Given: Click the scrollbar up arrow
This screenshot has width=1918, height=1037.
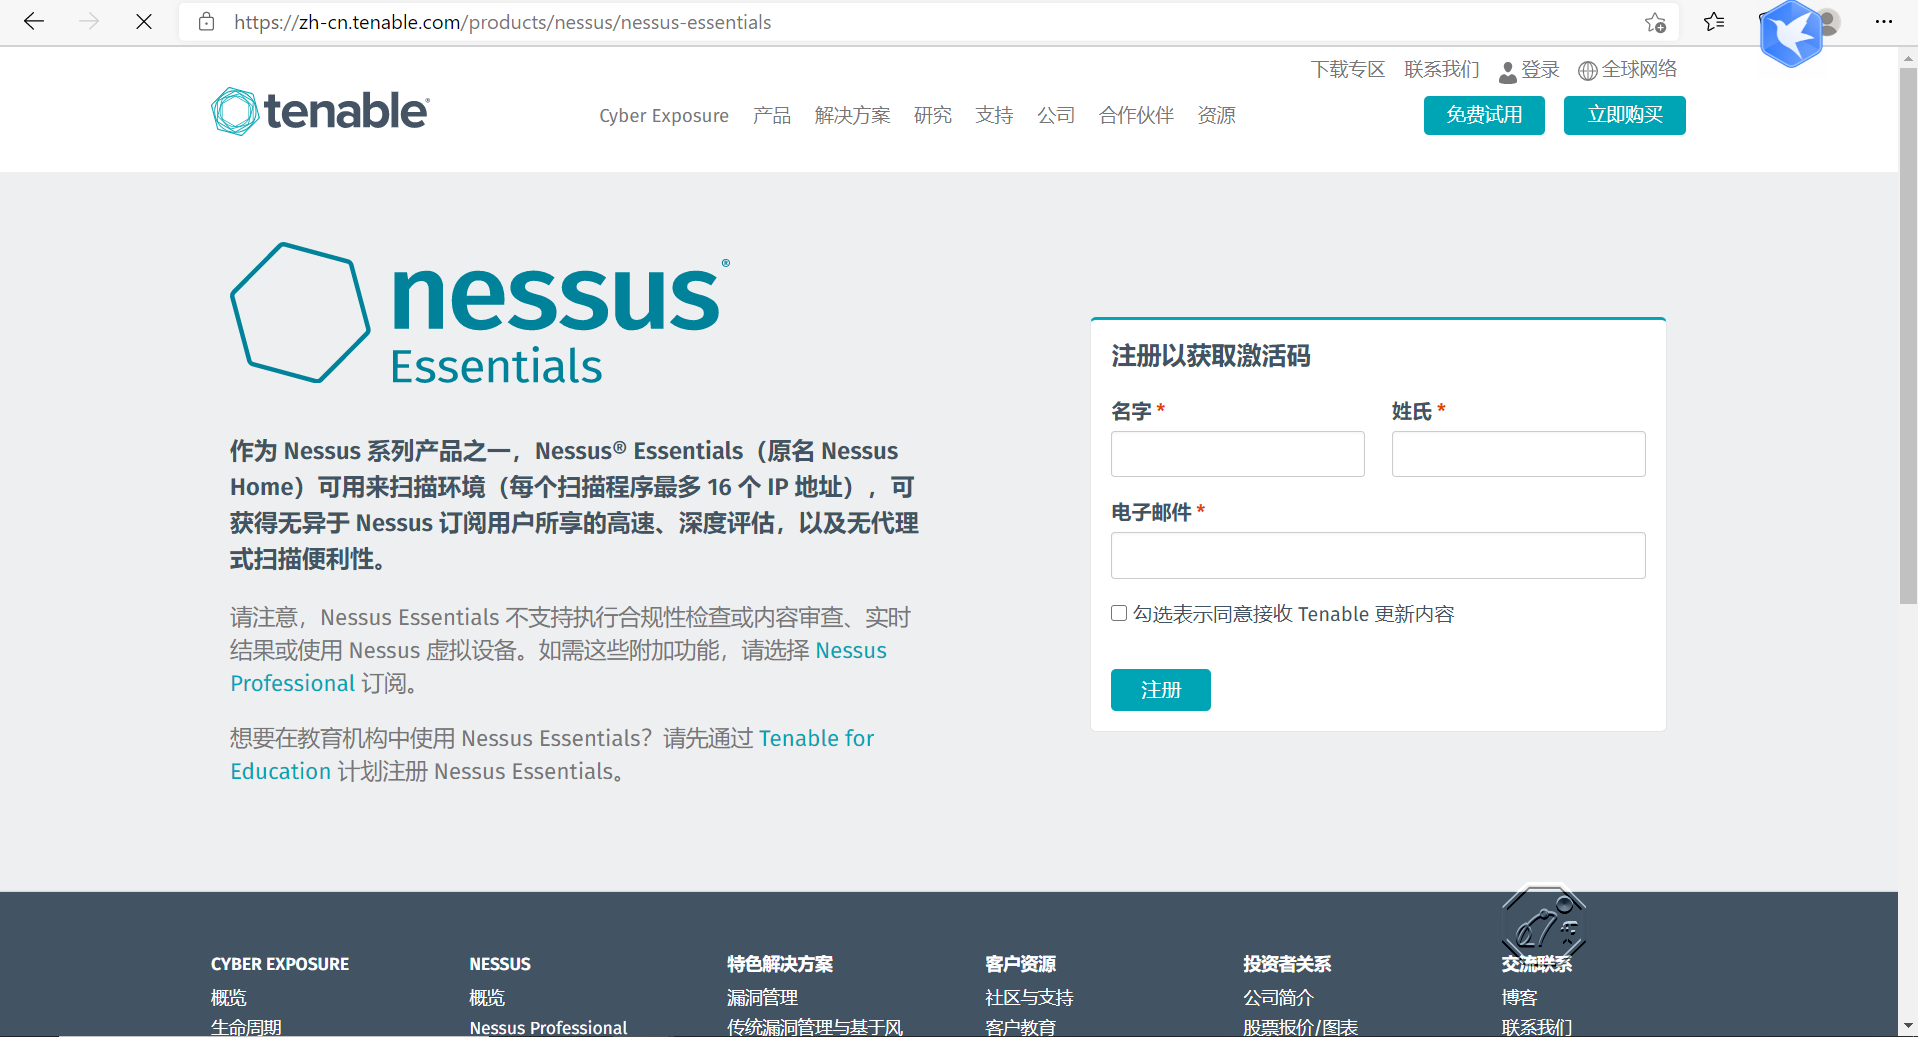Looking at the screenshot, I should coord(1908,58).
